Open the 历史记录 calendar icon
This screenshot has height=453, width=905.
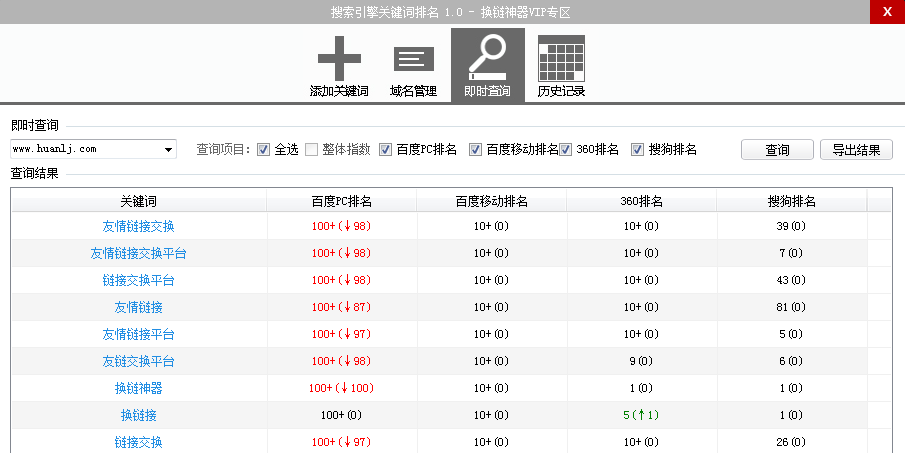point(561,59)
